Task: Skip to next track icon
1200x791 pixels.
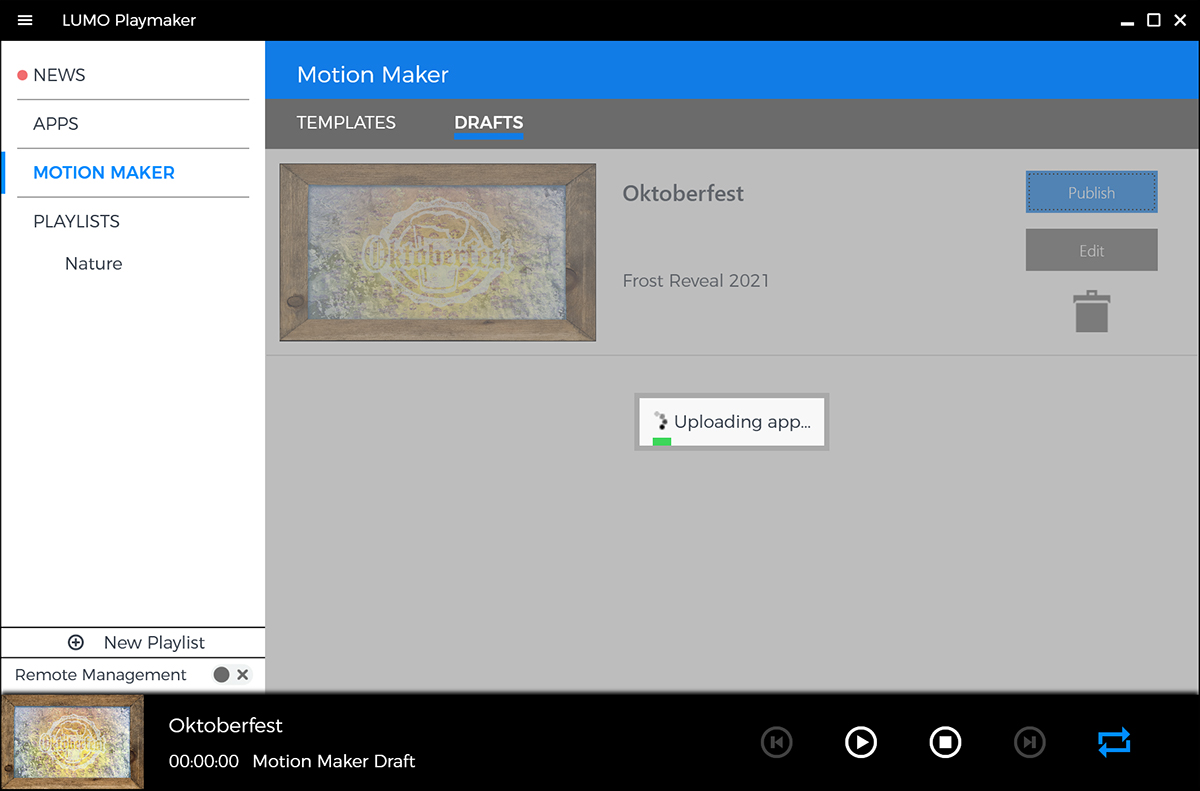Action: [1029, 742]
